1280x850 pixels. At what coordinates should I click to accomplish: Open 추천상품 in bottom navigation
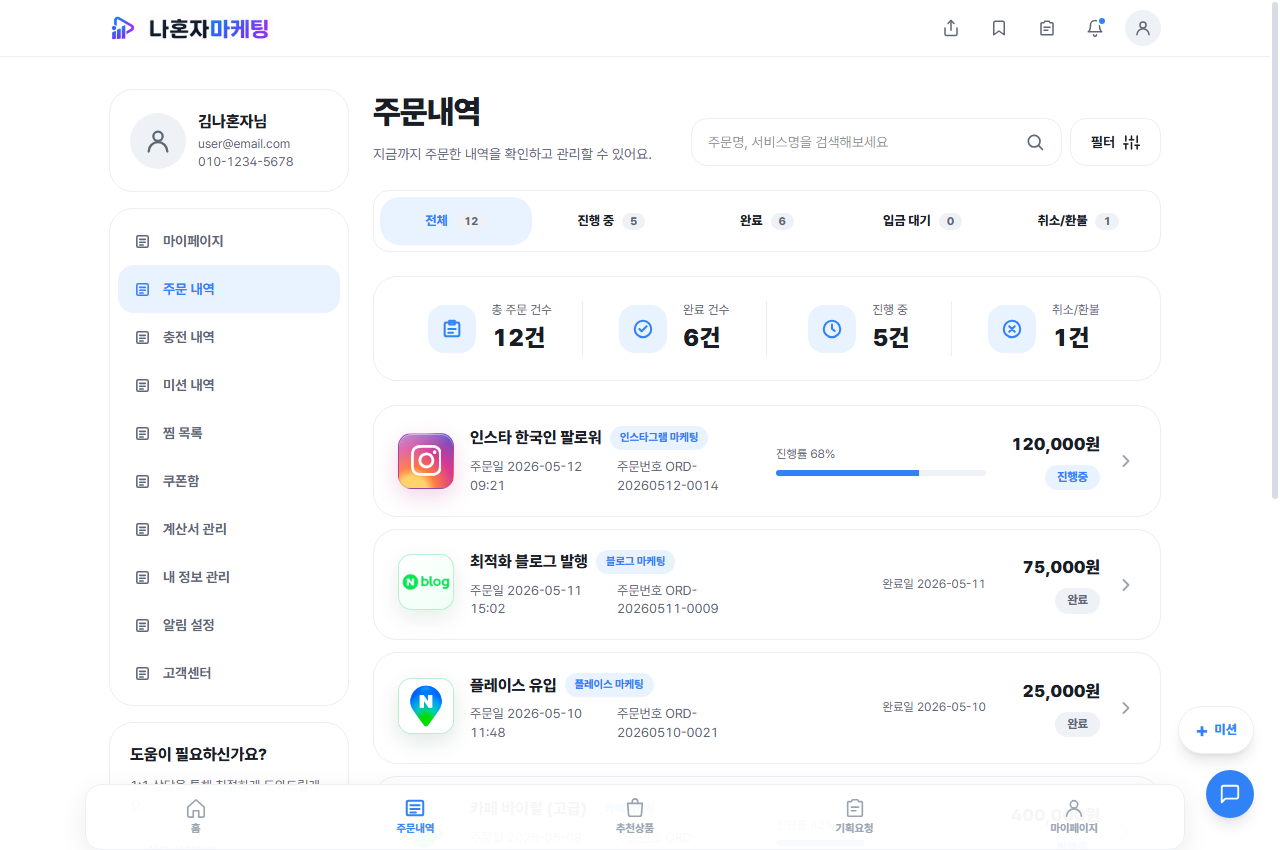[x=635, y=816]
